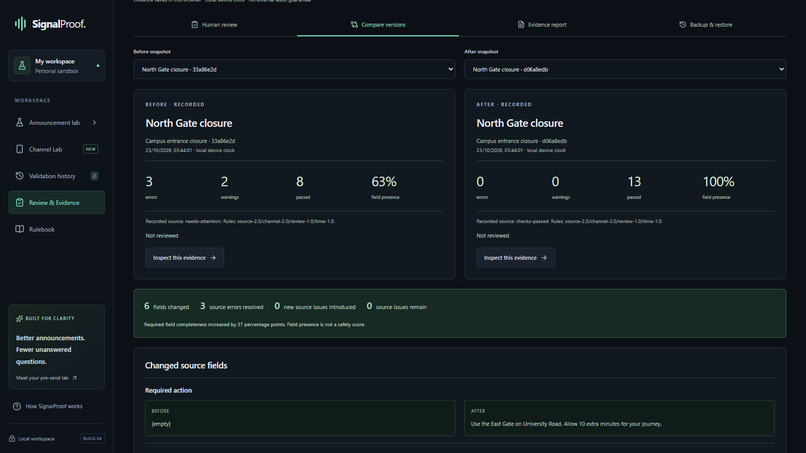Click Before card's North Gate closure title

pyautogui.click(x=189, y=123)
